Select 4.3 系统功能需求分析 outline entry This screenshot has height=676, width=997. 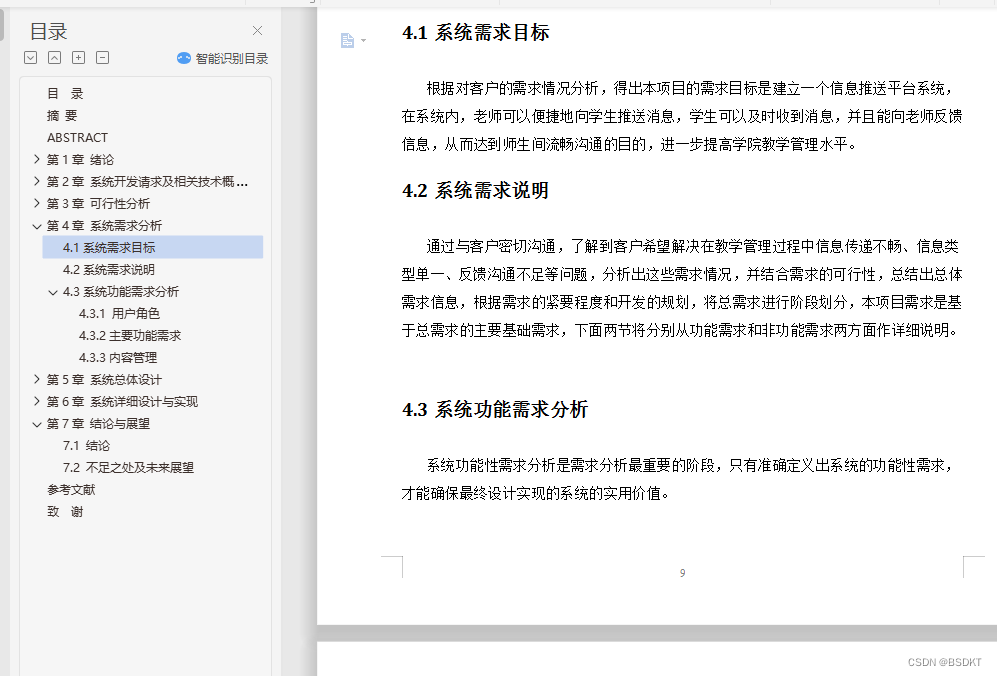(121, 292)
